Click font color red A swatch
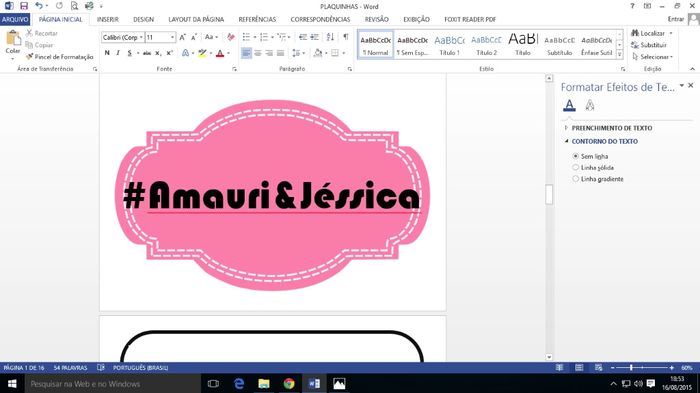 point(220,53)
